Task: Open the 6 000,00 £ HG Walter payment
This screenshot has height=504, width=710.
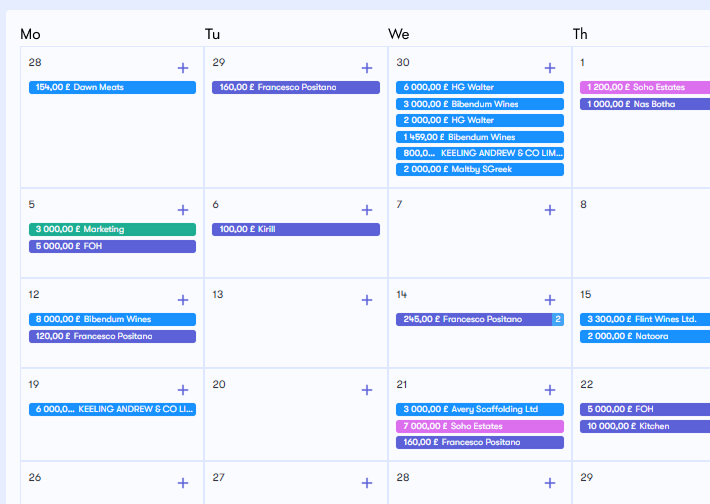Action: tap(480, 88)
